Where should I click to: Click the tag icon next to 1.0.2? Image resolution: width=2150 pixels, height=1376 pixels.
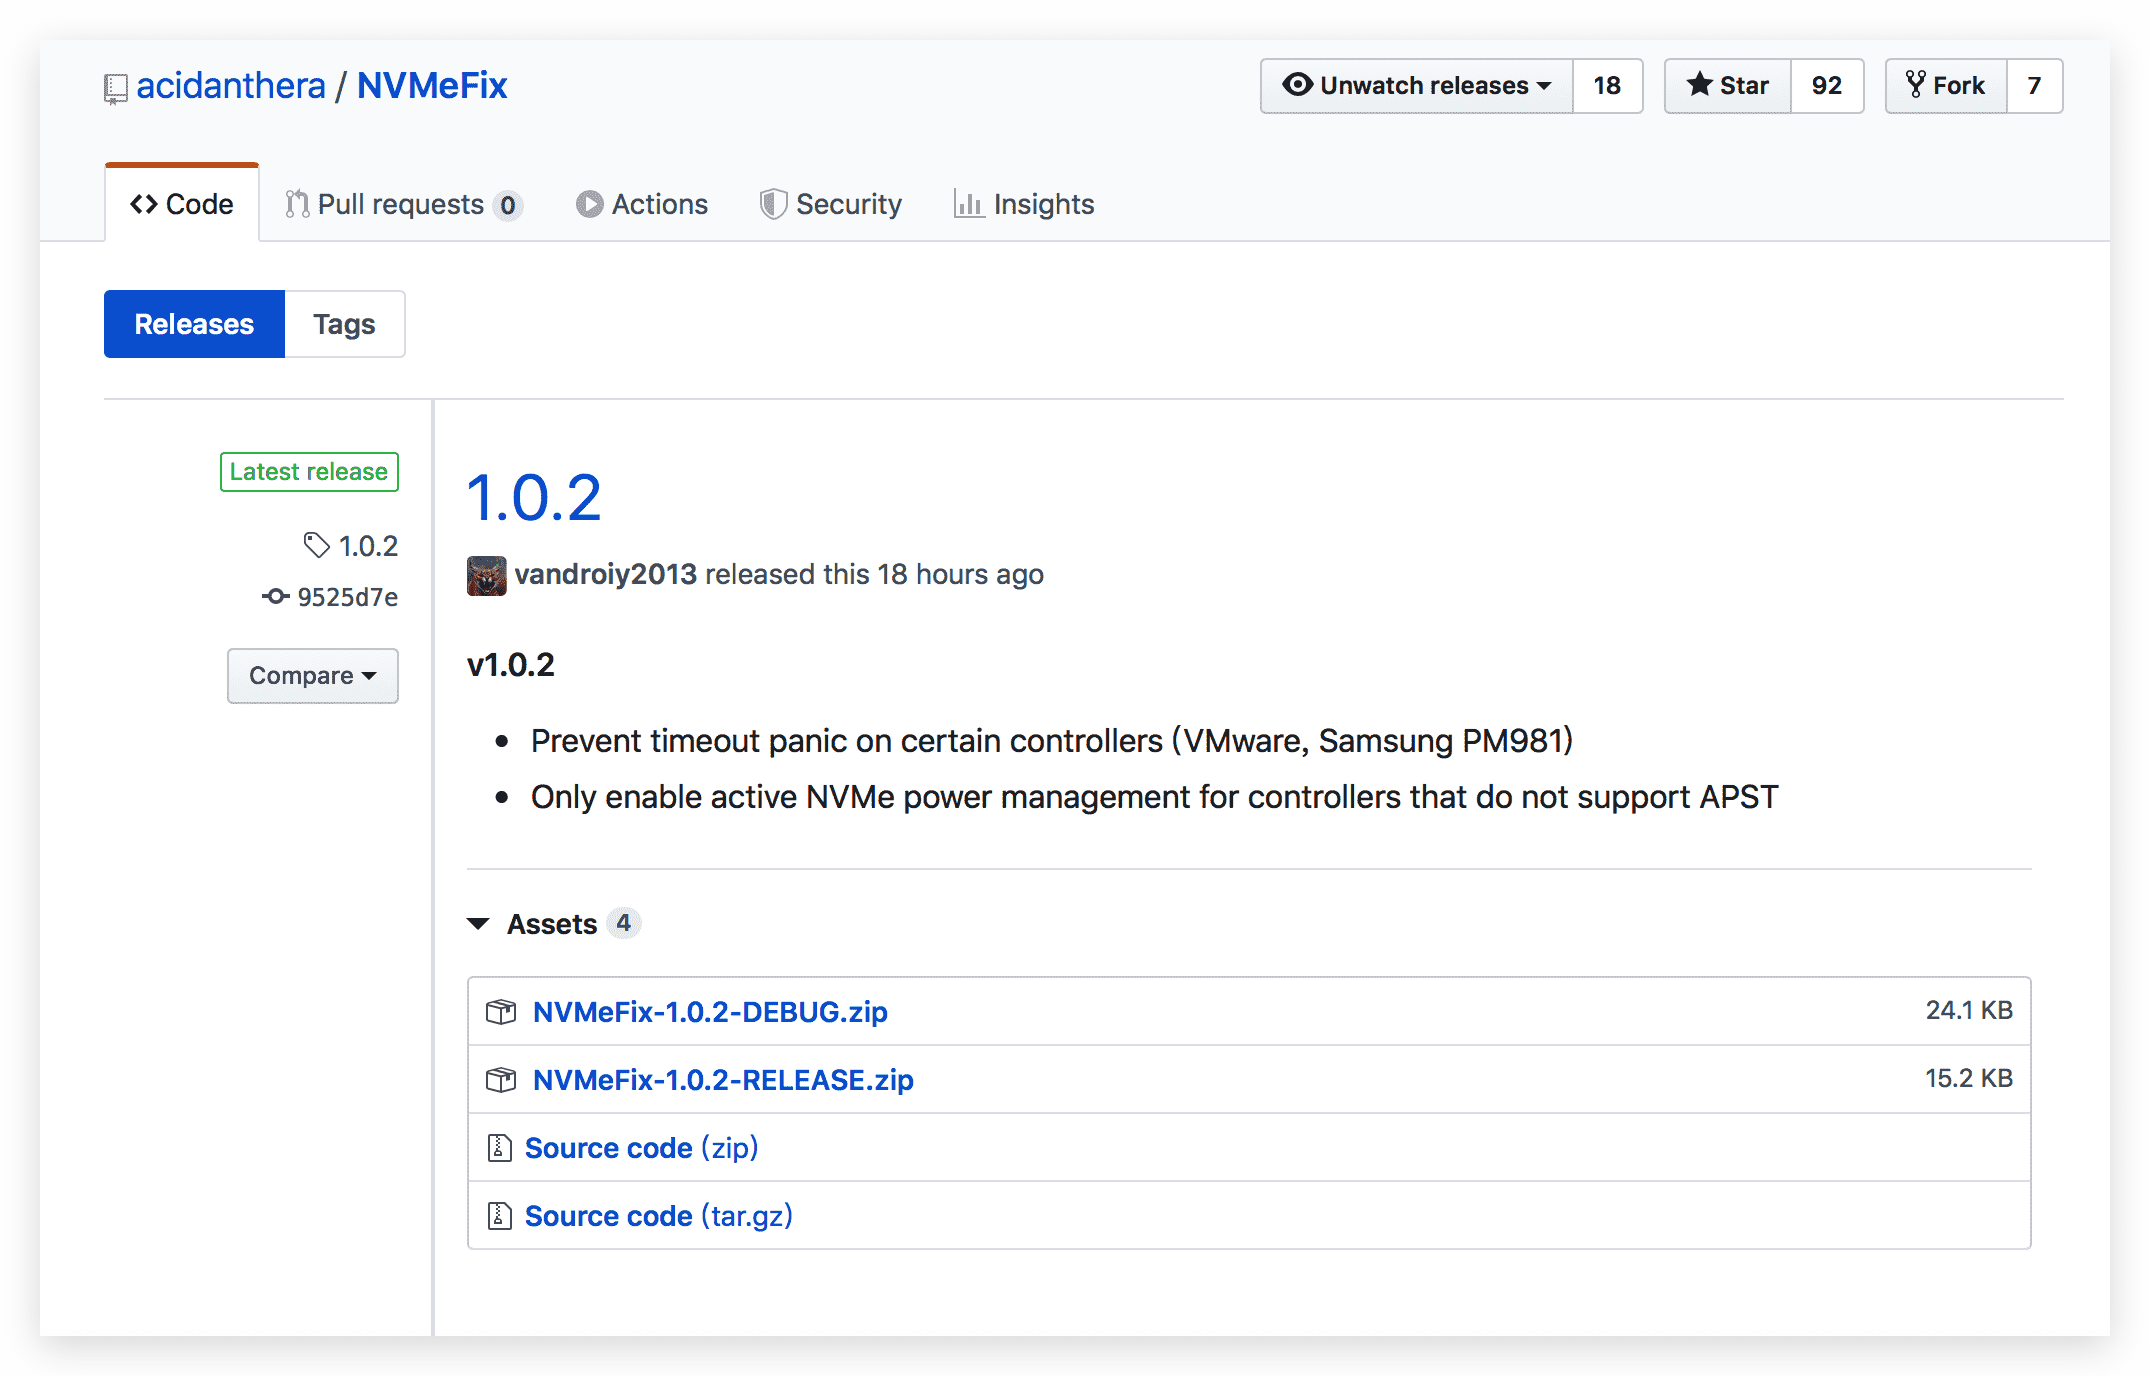(317, 545)
